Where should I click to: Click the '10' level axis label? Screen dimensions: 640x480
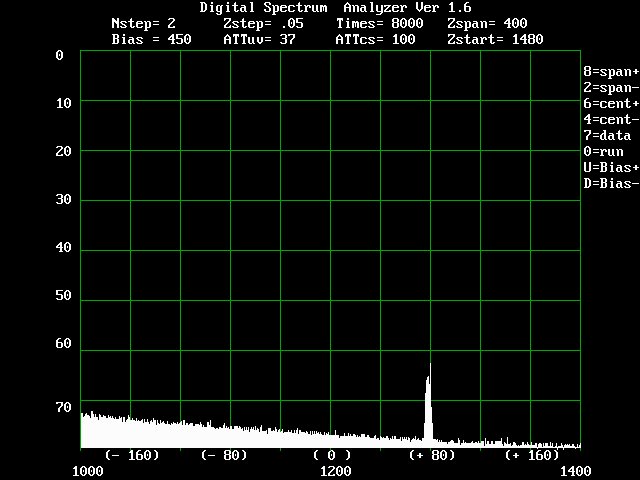point(63,103)
